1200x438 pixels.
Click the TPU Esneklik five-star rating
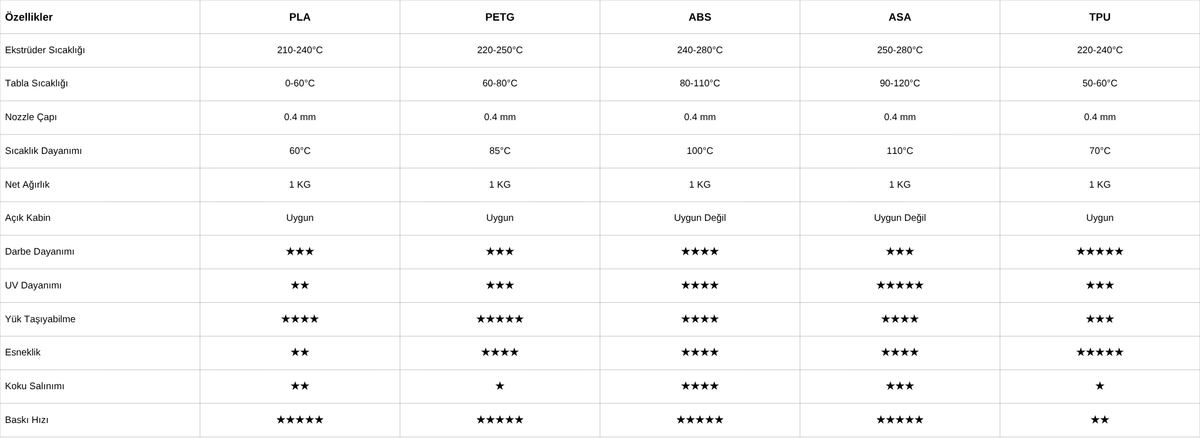pos(1099,352)
